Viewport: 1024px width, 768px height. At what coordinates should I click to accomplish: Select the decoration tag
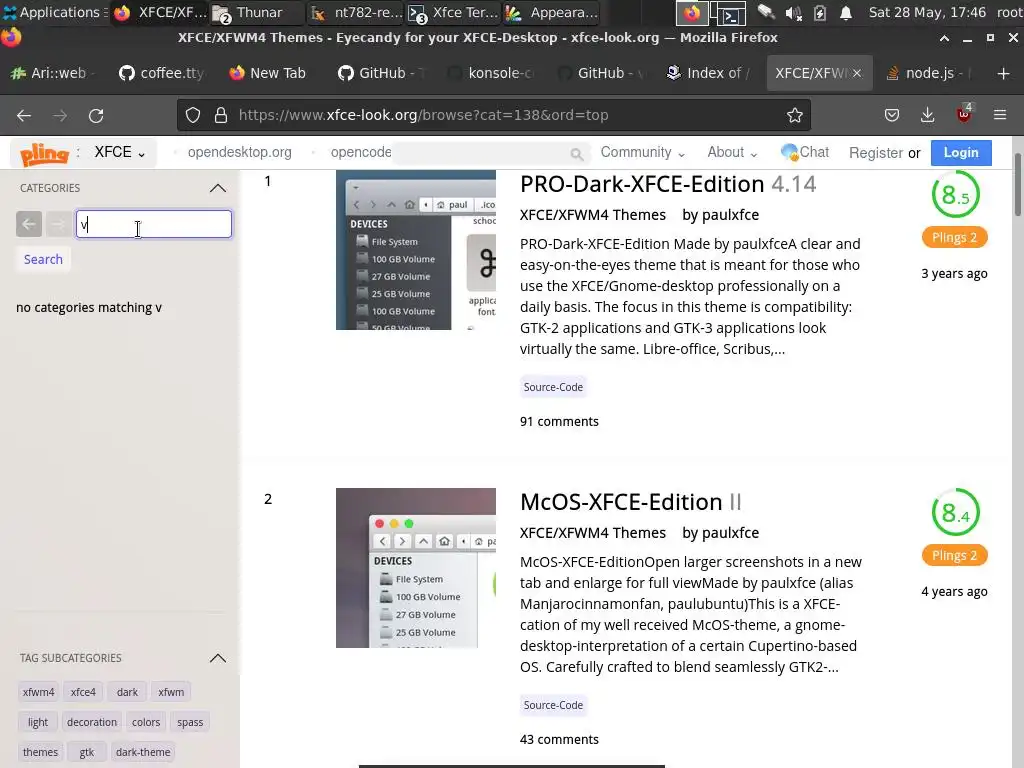(91, 722)
